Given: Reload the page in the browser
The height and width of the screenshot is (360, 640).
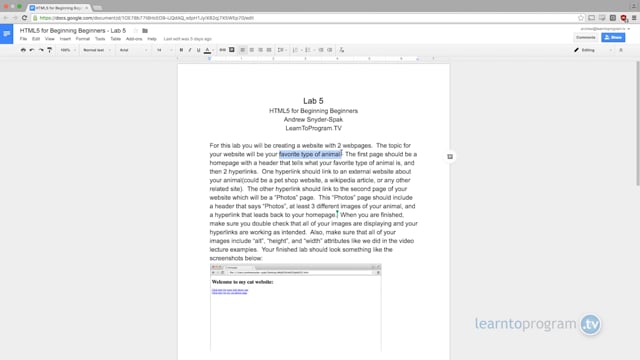Looking at the screenshot, I should coord(24,18).
